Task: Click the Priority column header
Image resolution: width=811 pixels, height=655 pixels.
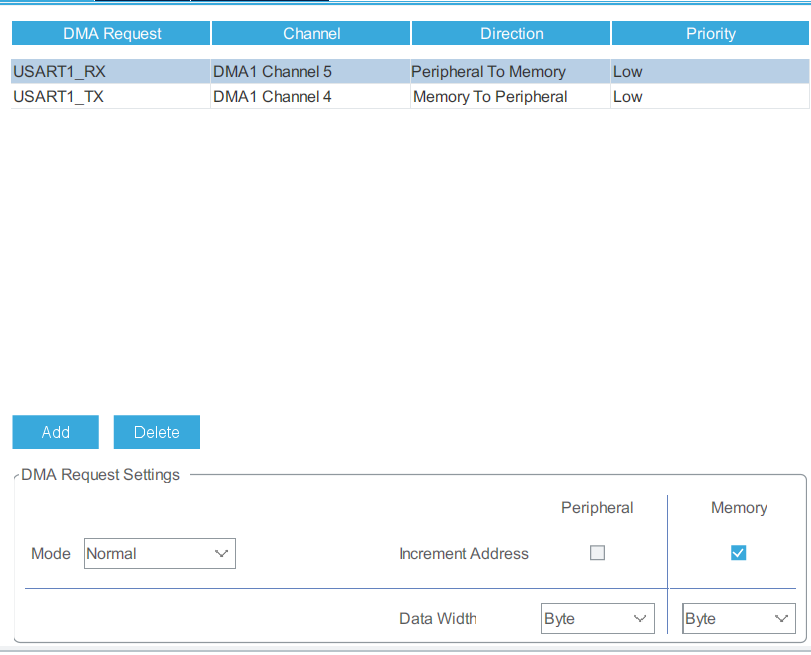Action: point(710,34)
